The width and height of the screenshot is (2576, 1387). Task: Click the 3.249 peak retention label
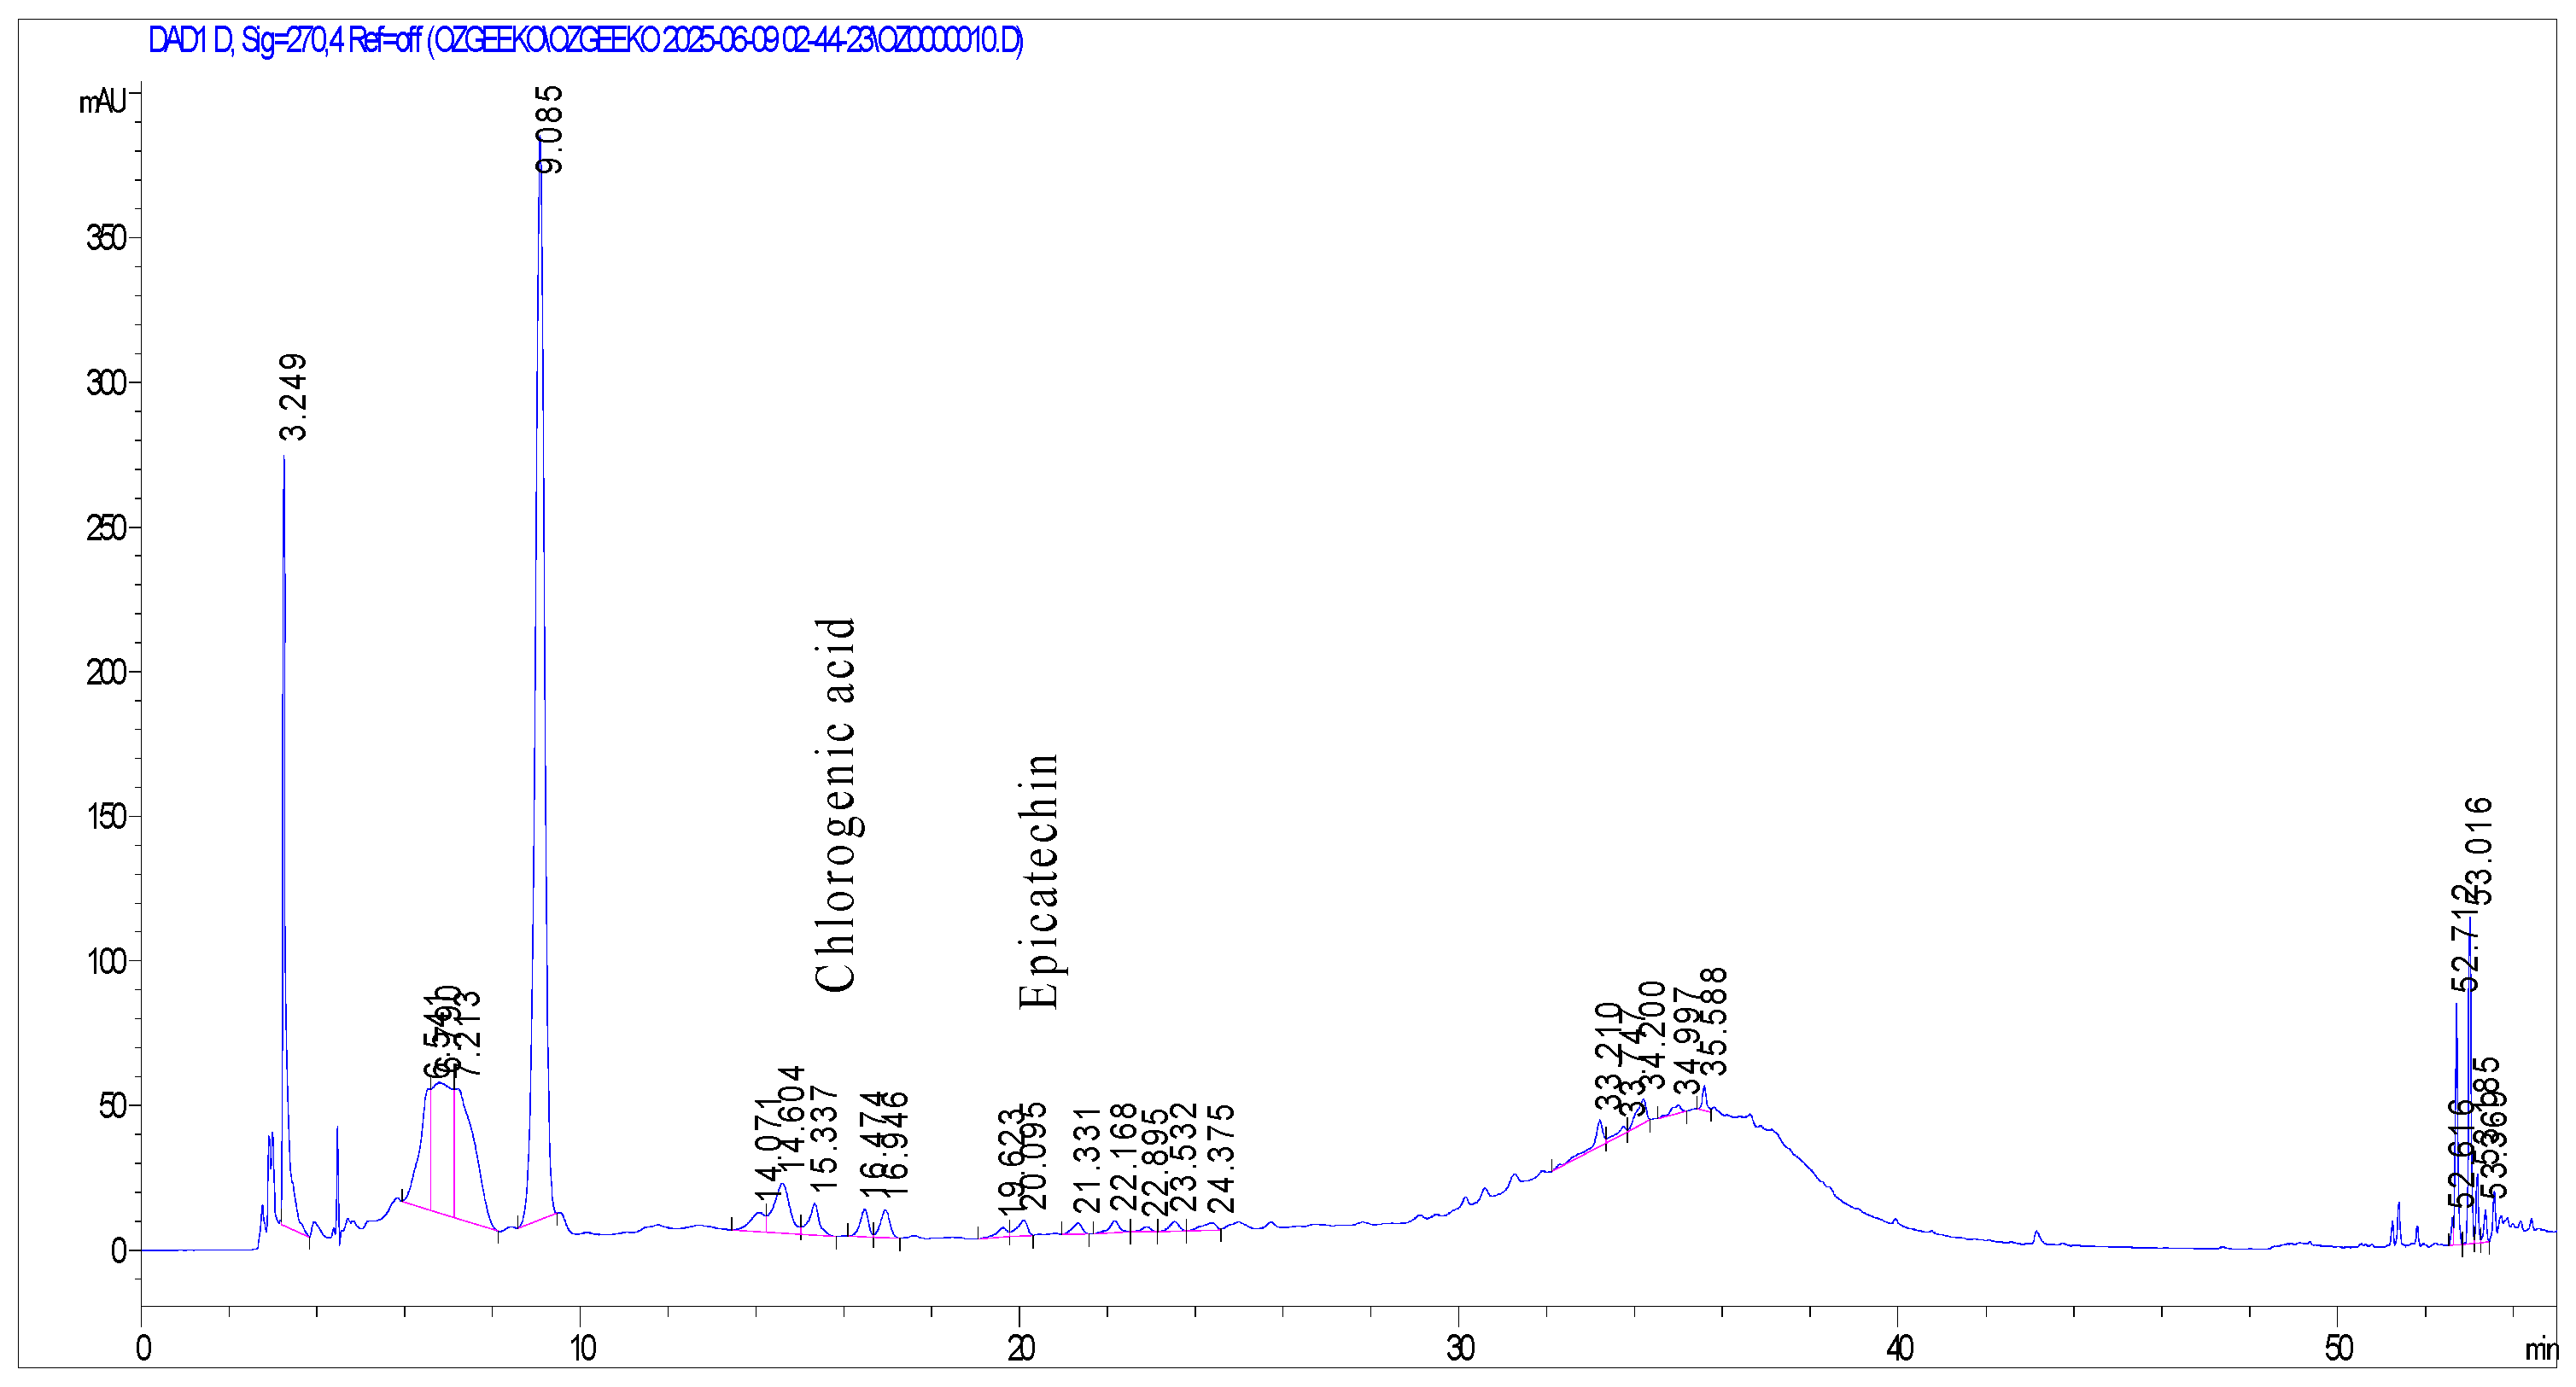(x=293, y=397)
